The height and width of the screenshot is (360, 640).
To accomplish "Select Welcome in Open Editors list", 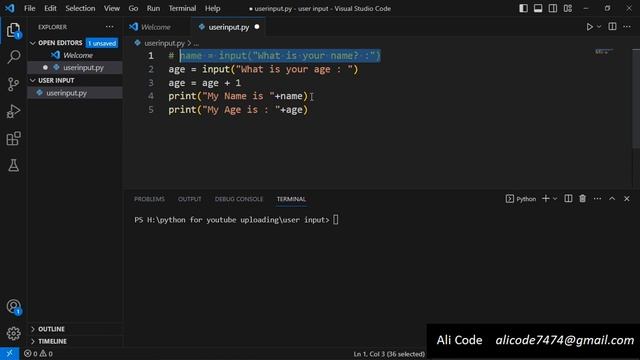I will tap(75, 55).
